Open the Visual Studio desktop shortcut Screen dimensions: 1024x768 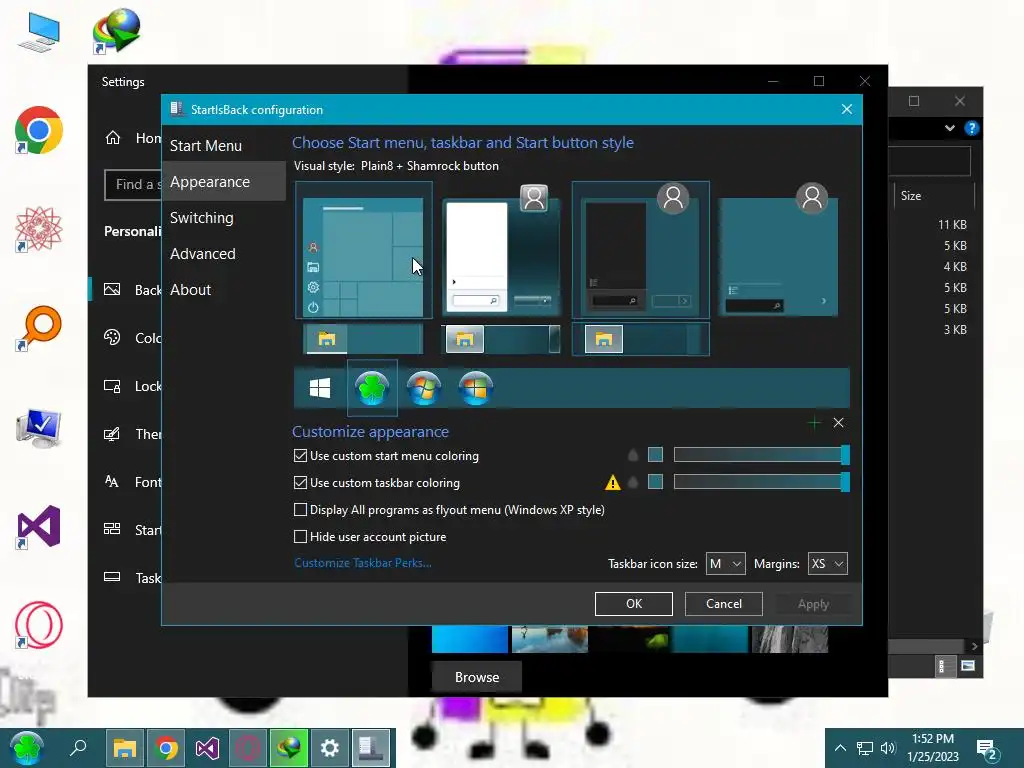click(x=39, y=526)
